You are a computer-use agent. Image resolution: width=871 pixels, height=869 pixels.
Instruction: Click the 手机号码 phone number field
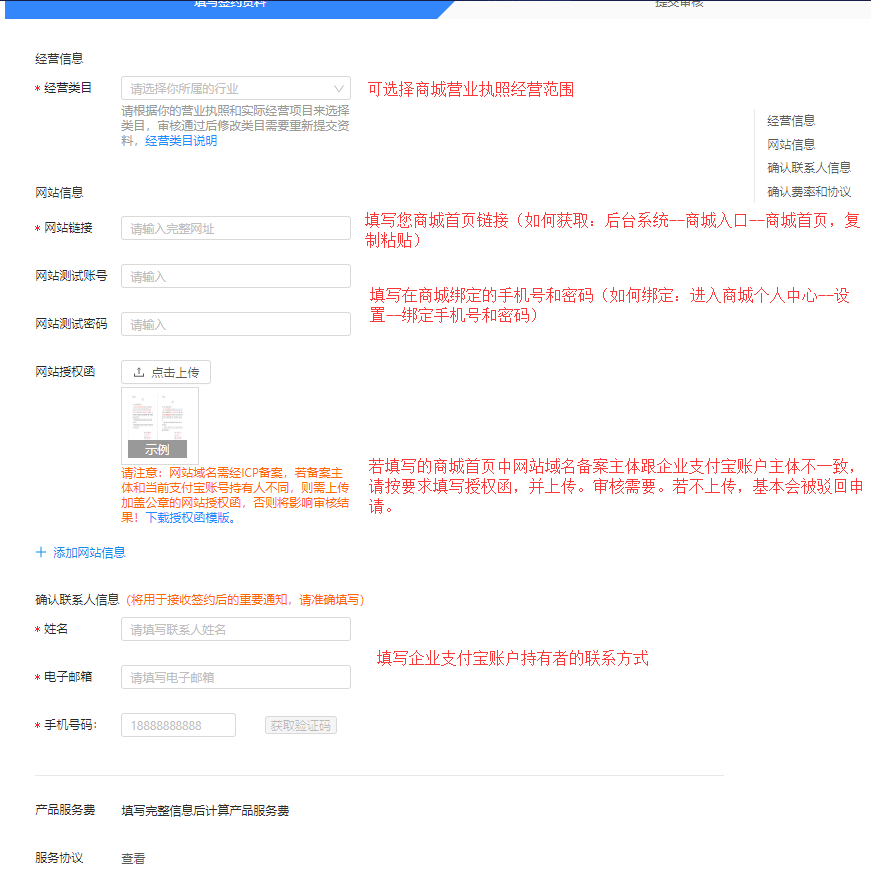click(x=178, y=726)
